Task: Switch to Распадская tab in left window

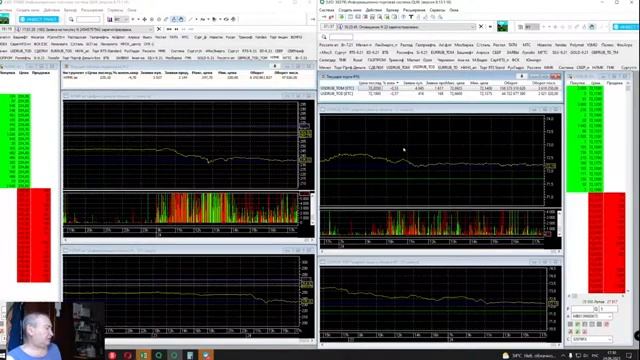Action: (x=77, y=37)
